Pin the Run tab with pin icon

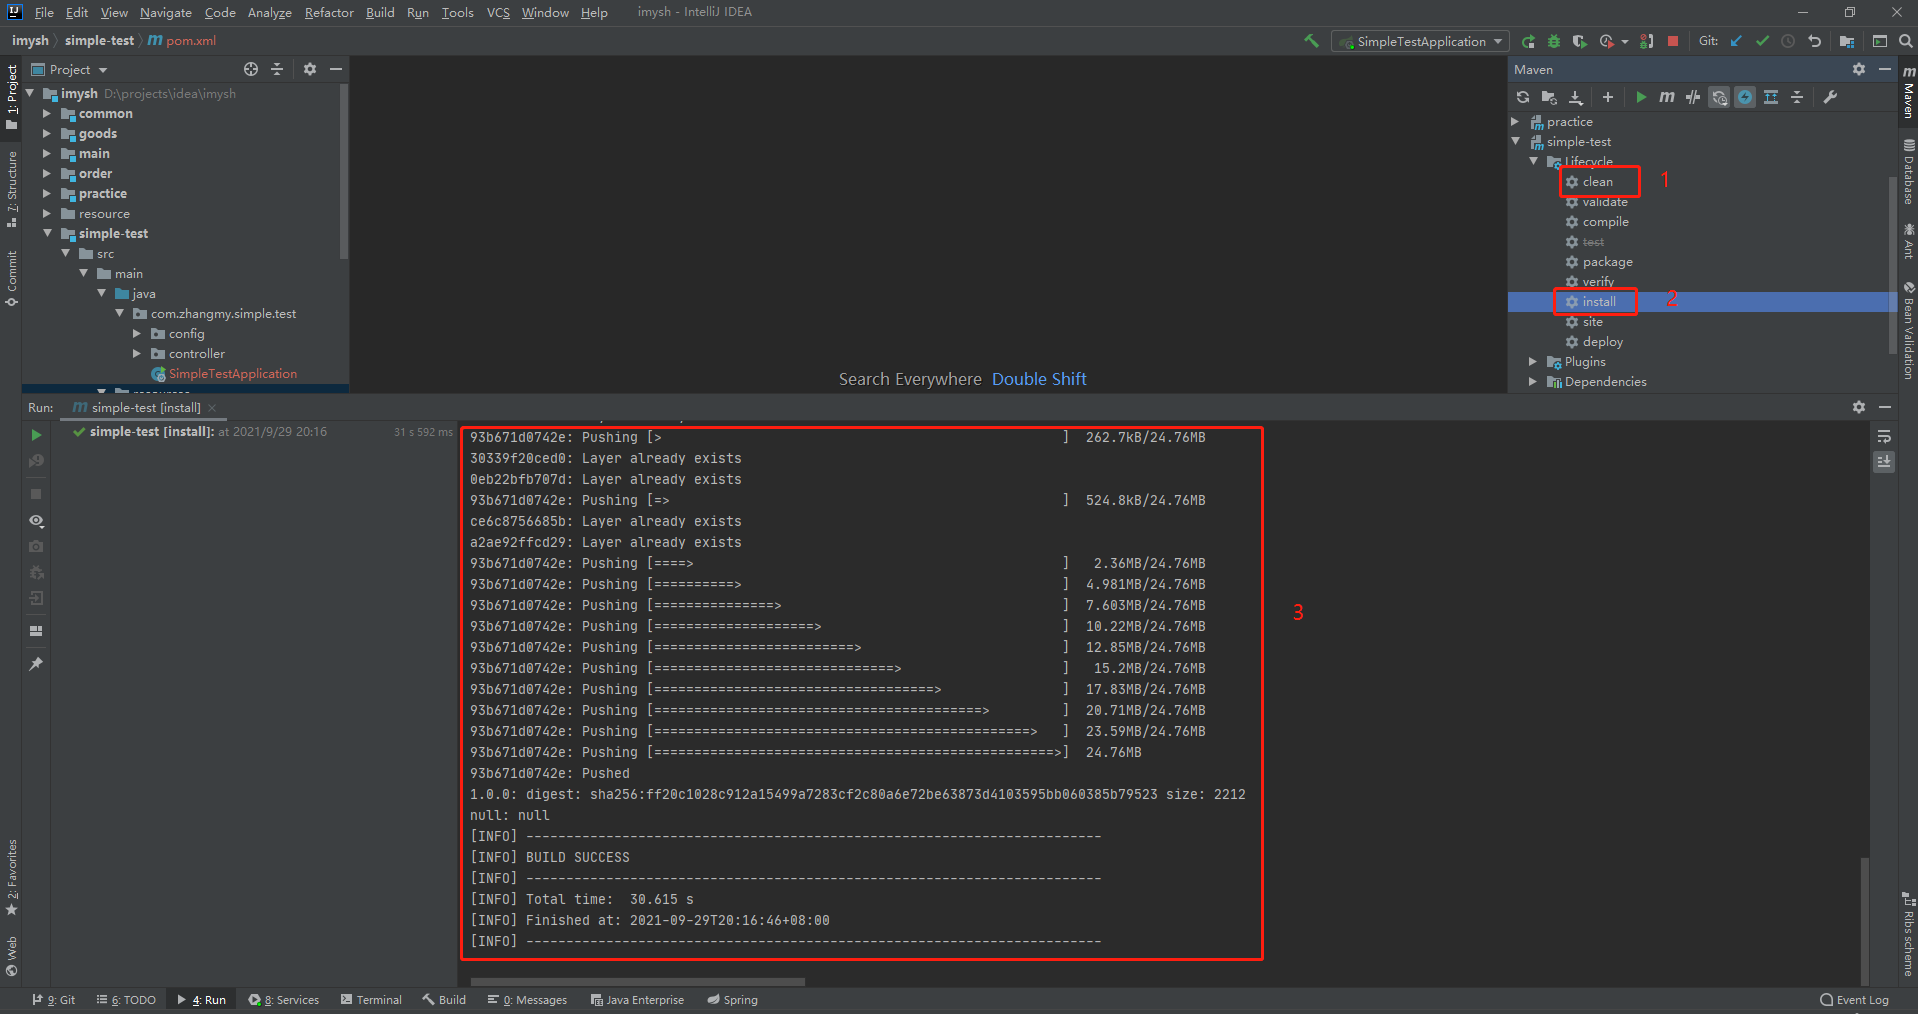(x=36, y=664)
